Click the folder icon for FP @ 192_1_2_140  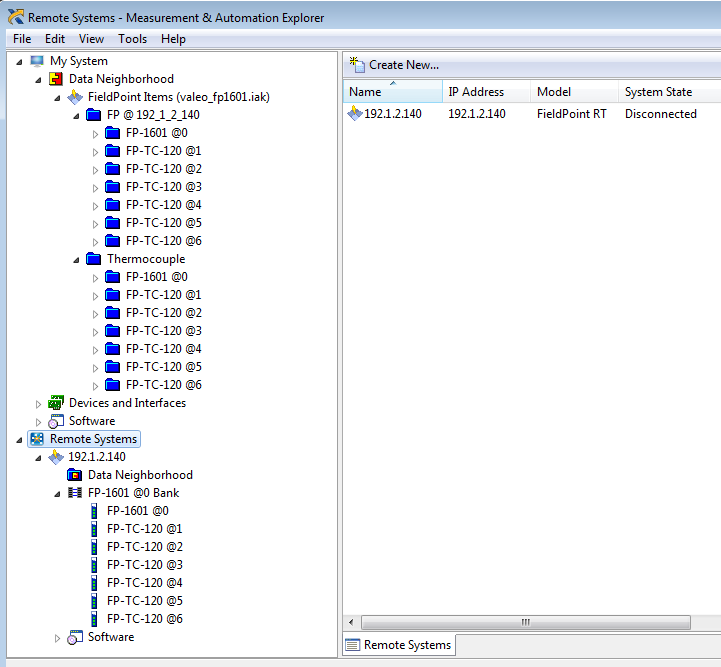click(93, 115)
